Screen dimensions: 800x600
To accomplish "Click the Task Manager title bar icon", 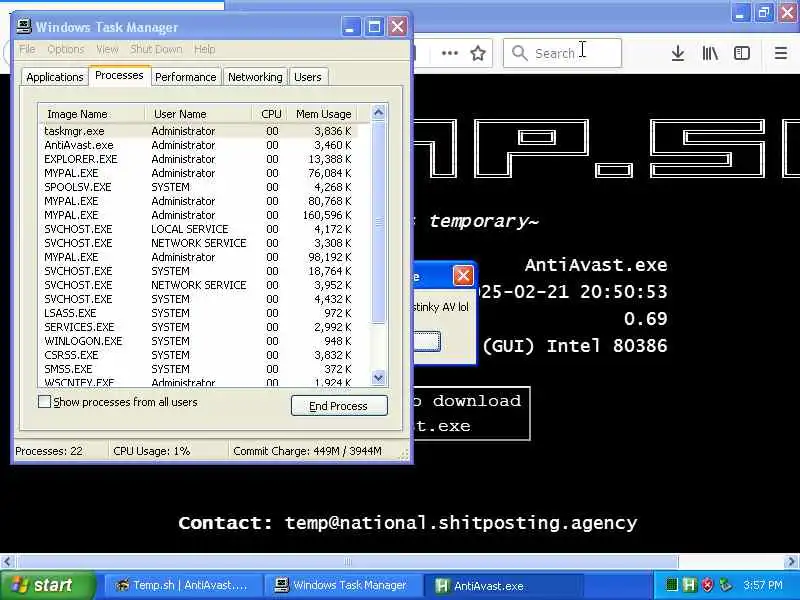I will 24,27.
